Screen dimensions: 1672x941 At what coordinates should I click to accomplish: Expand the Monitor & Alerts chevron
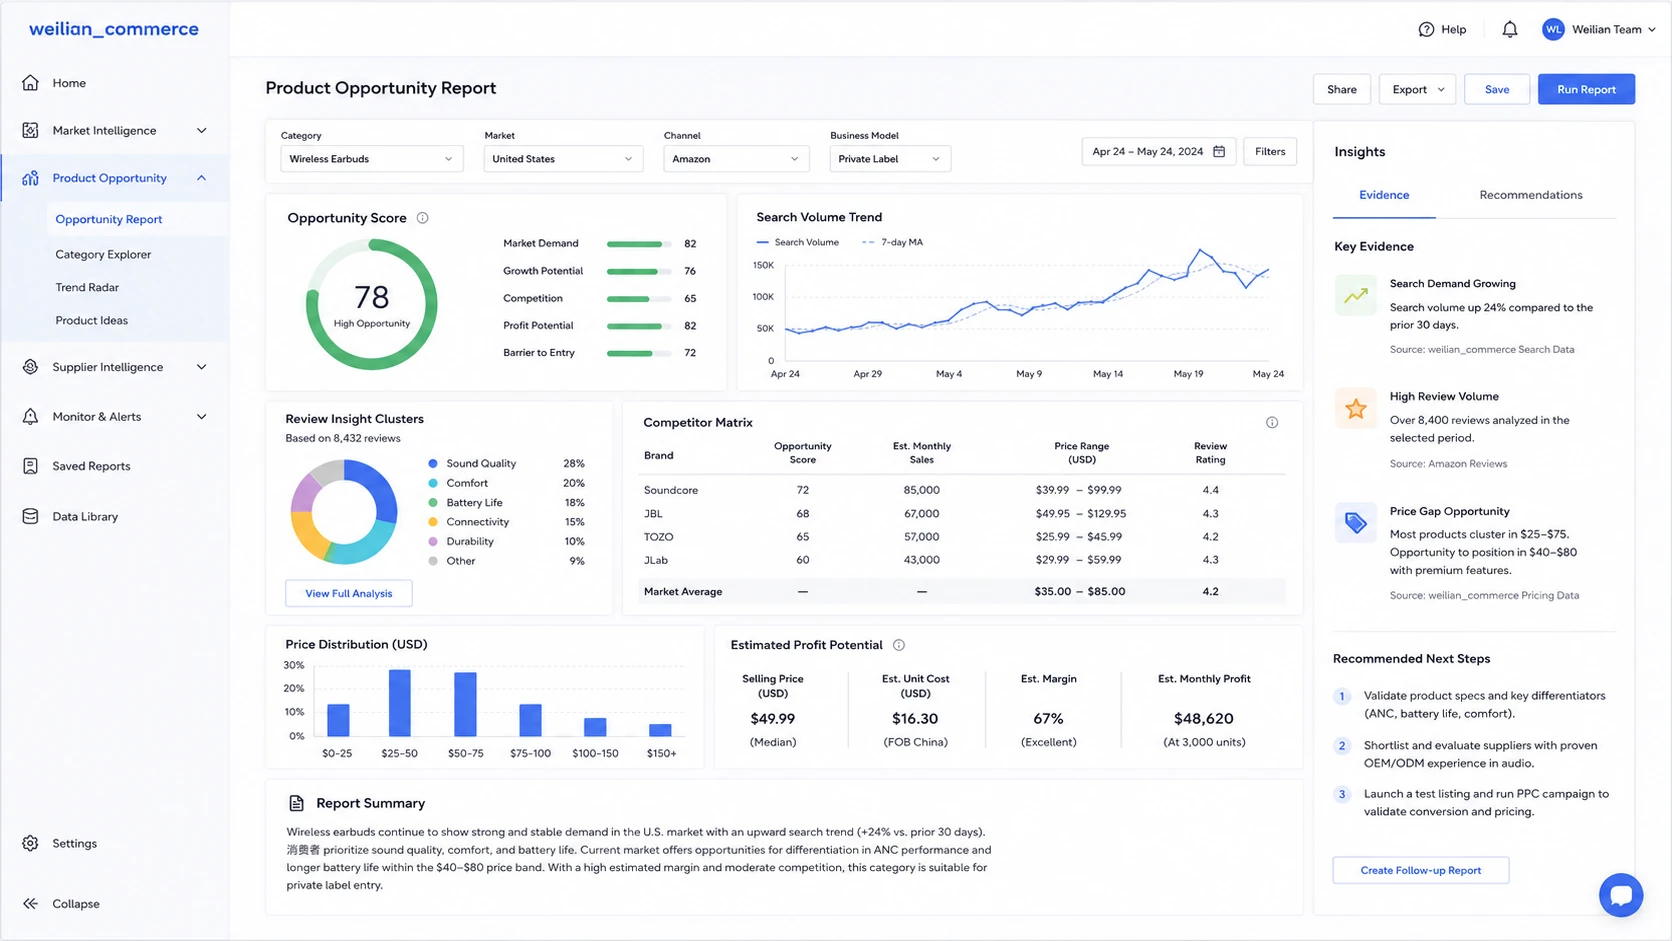click(202, 417)
